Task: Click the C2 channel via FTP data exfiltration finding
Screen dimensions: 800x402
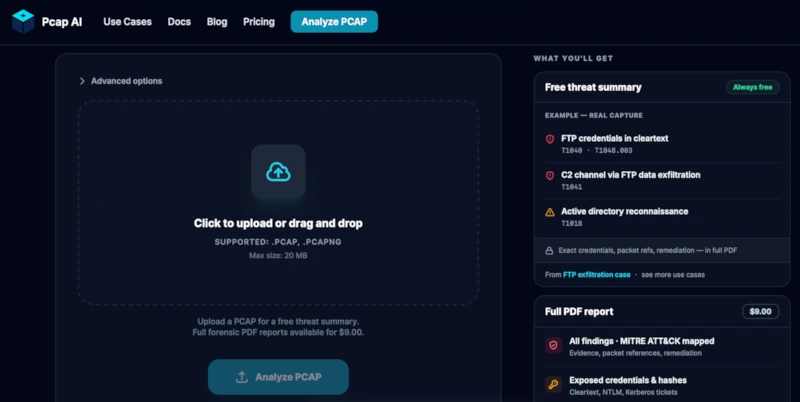Action: pos(631,175)
